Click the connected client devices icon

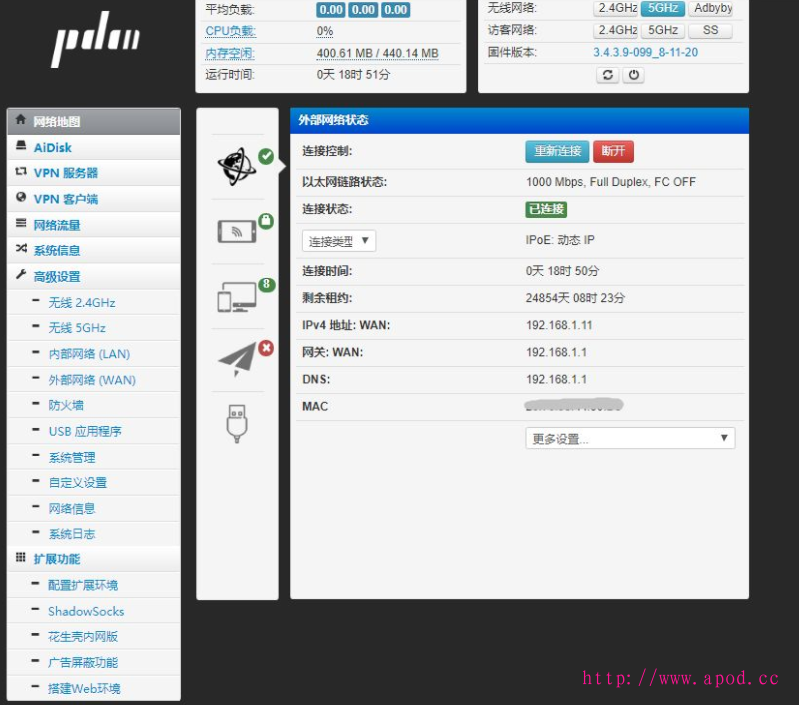237,296
